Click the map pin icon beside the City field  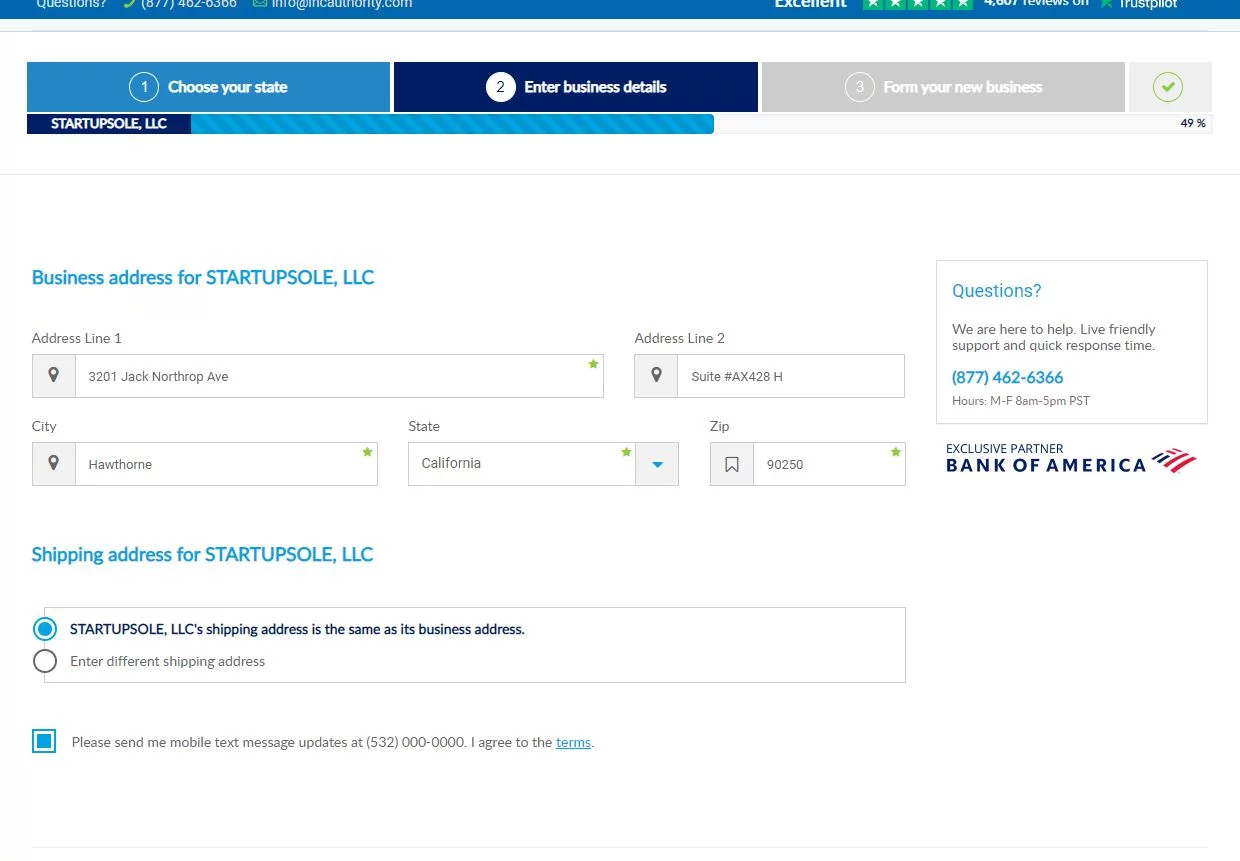coord(54,464)
